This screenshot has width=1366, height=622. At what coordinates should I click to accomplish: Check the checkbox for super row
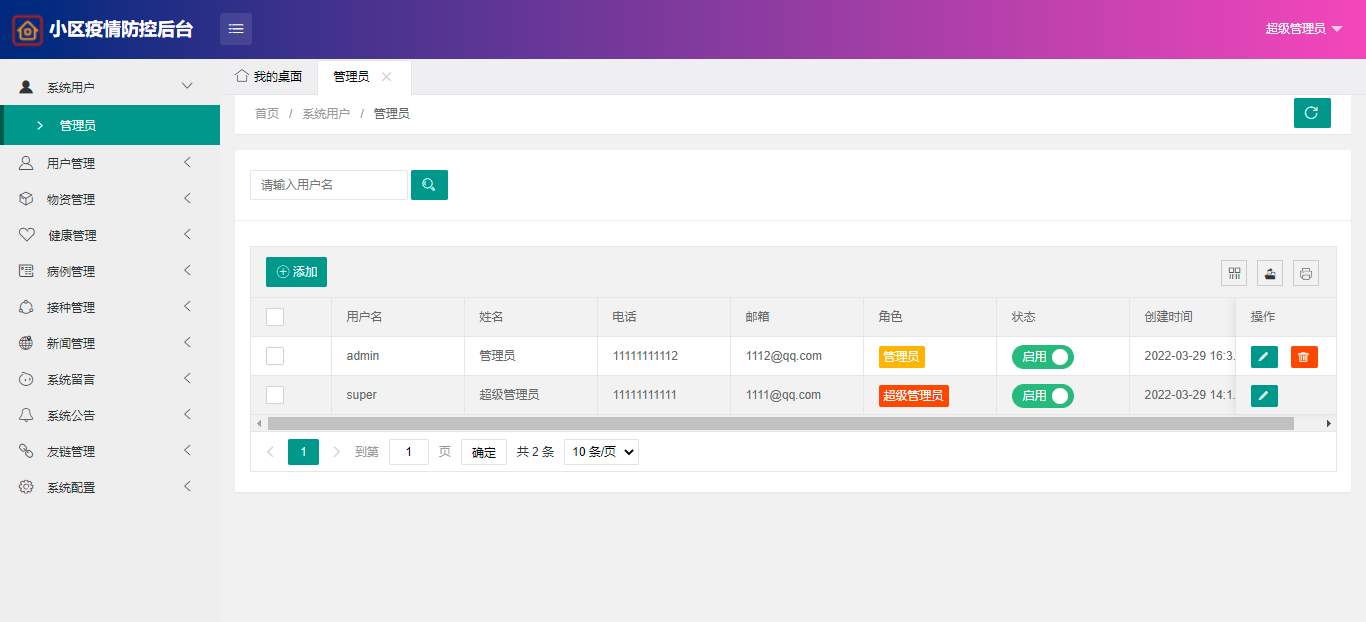coord(275,395)
